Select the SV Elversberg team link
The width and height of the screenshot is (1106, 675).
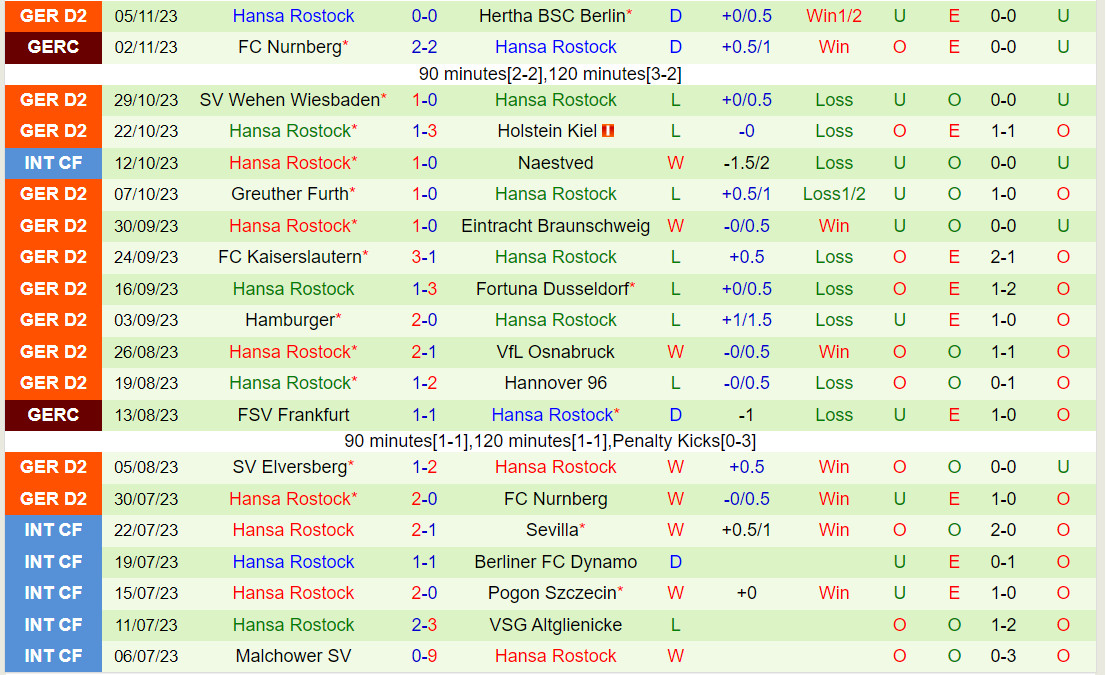[290, 467]
